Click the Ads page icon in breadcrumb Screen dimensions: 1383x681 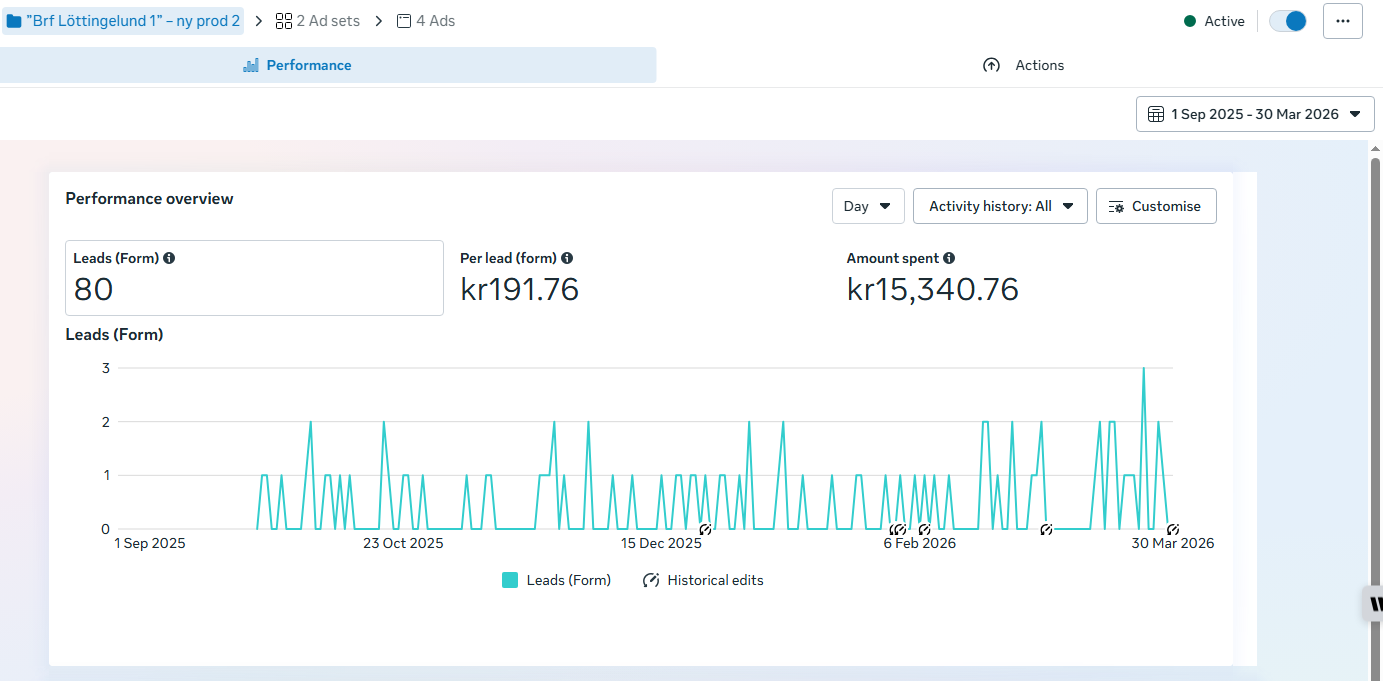coord(404,21)
